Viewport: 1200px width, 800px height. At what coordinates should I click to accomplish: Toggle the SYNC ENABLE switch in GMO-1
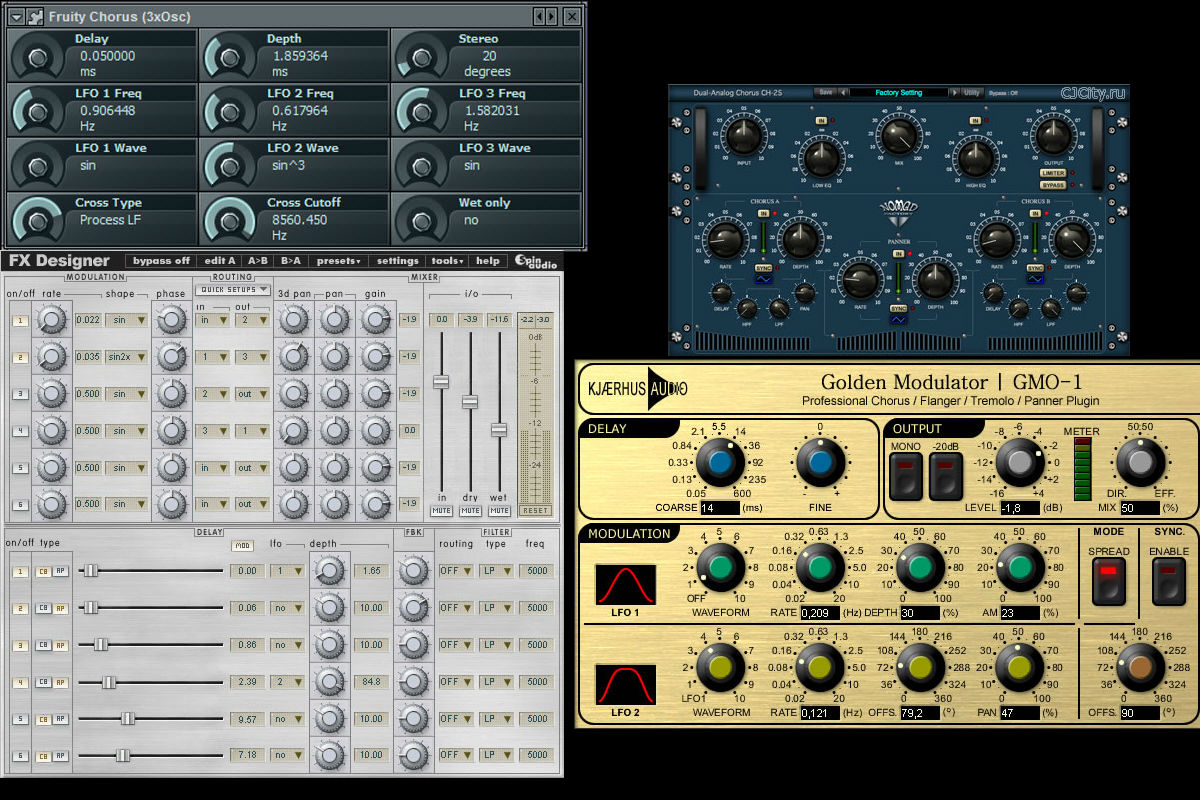coord(1168,581)
